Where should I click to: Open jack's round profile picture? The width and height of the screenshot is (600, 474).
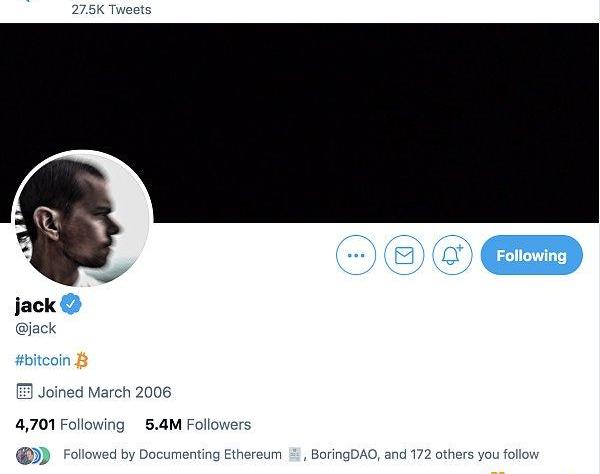(82, 220)
